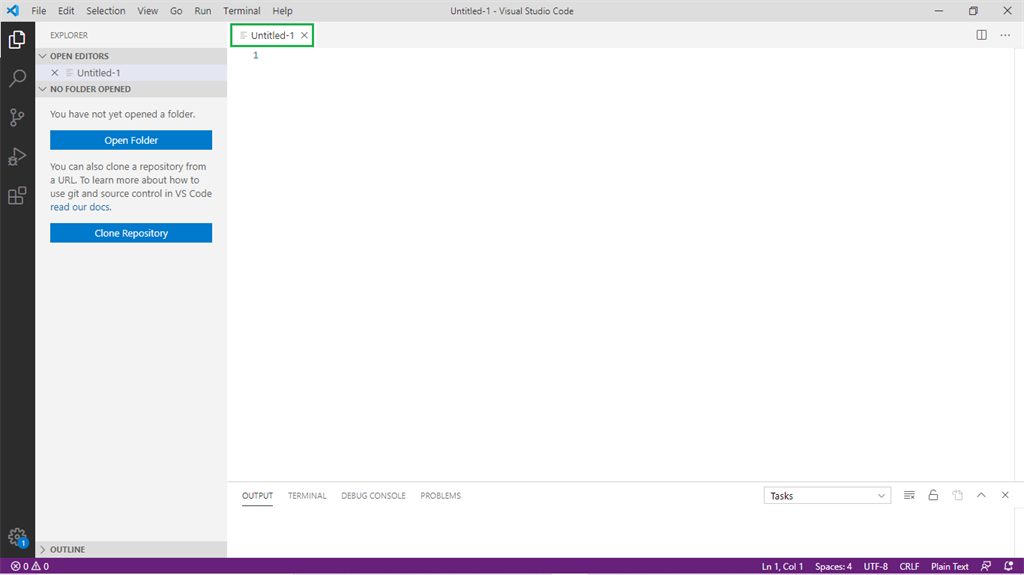Show errors and warnings count in status bar
1024x575 pixels.
(30, 567)
